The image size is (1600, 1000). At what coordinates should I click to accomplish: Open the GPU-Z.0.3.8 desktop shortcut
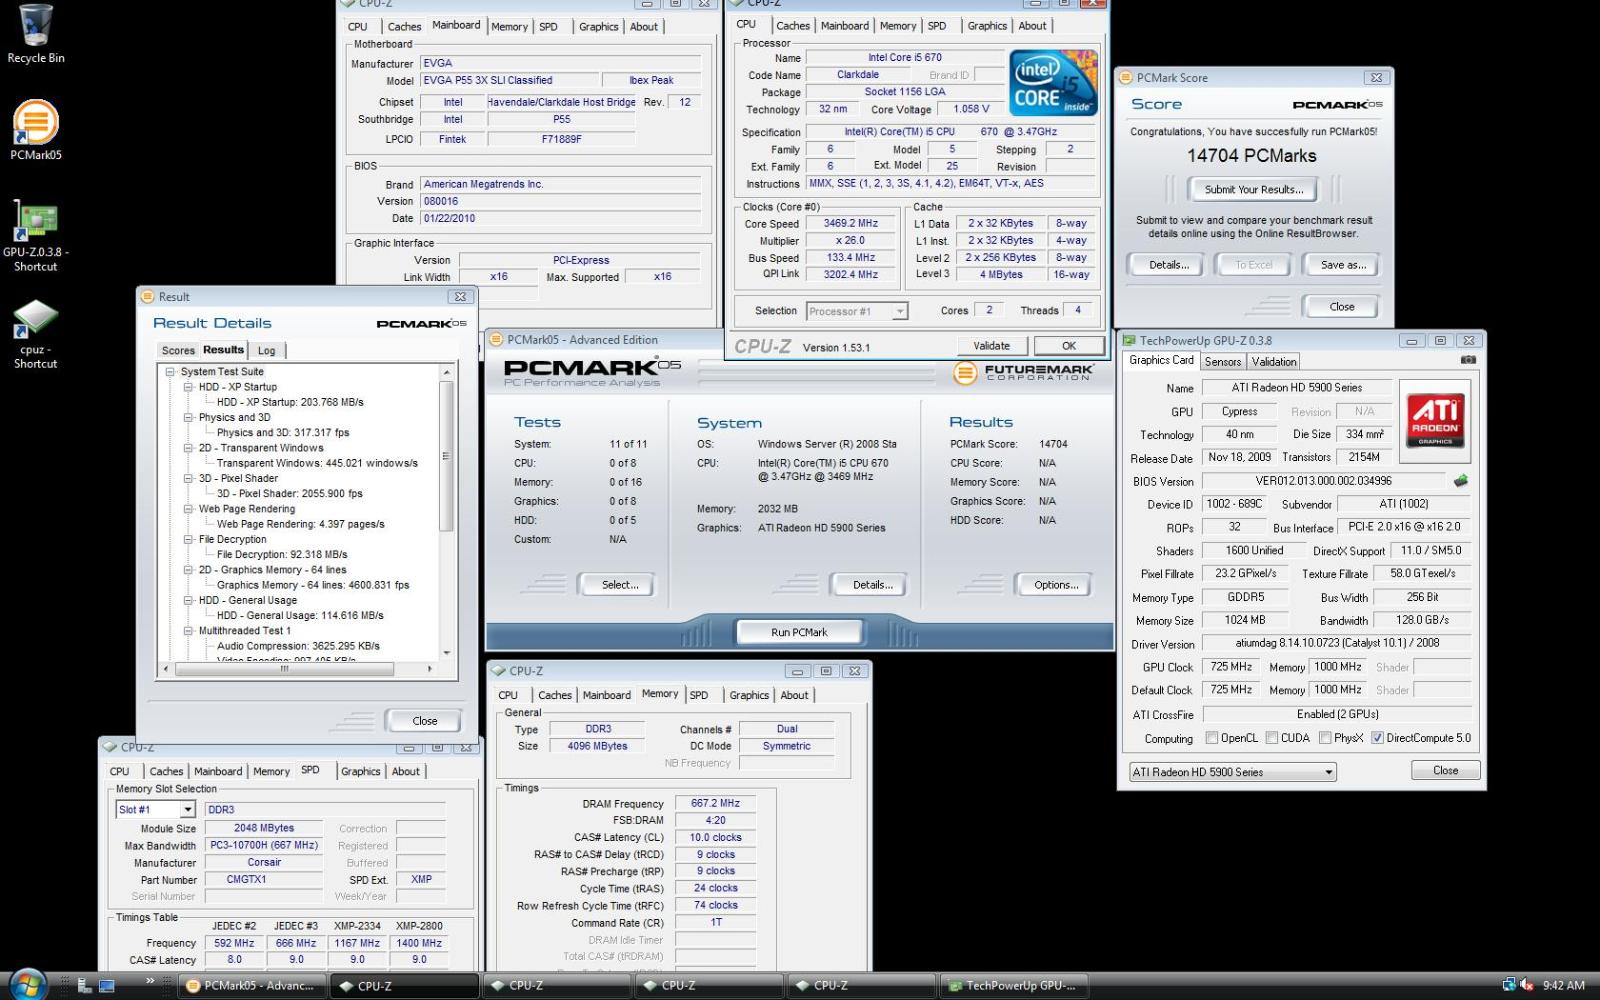35,236
